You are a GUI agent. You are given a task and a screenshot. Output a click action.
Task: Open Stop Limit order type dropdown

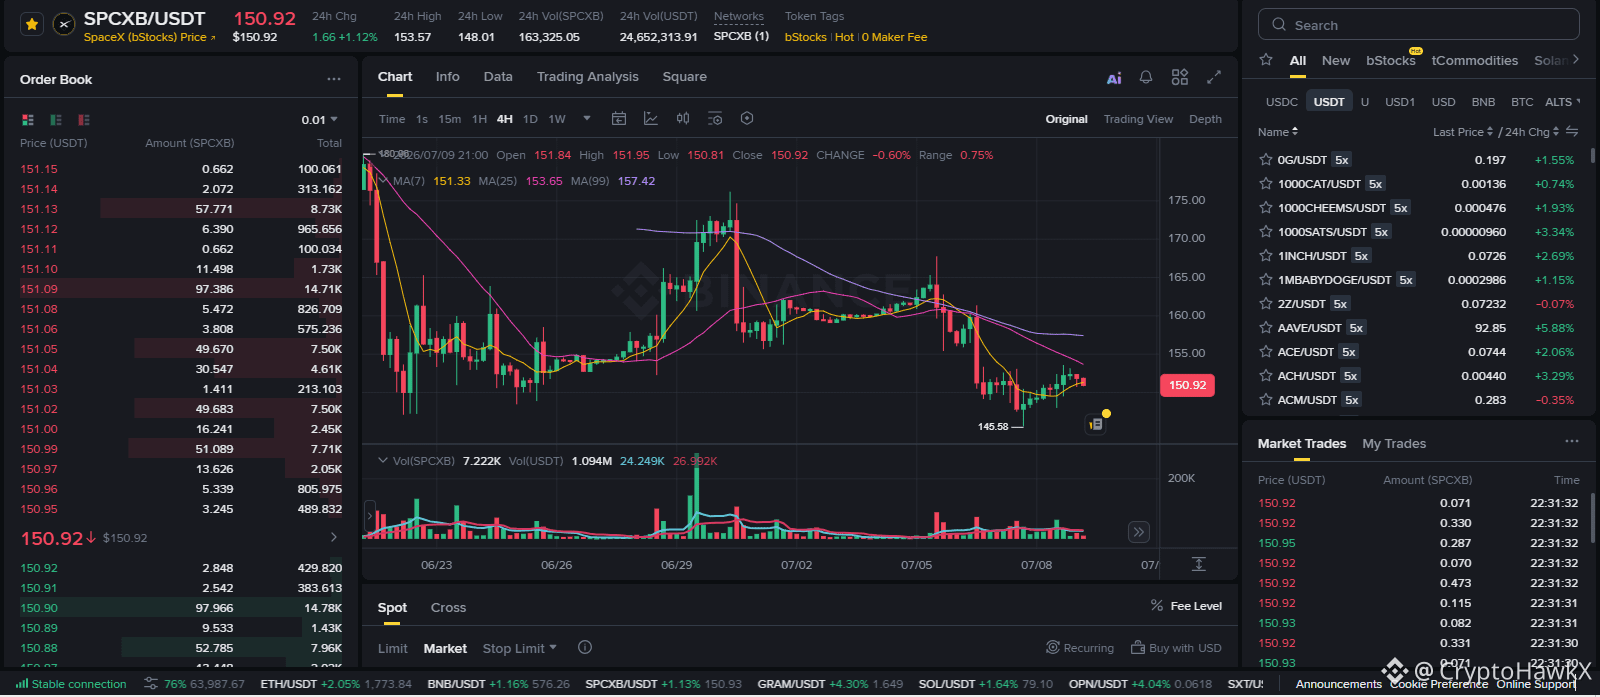519,648
